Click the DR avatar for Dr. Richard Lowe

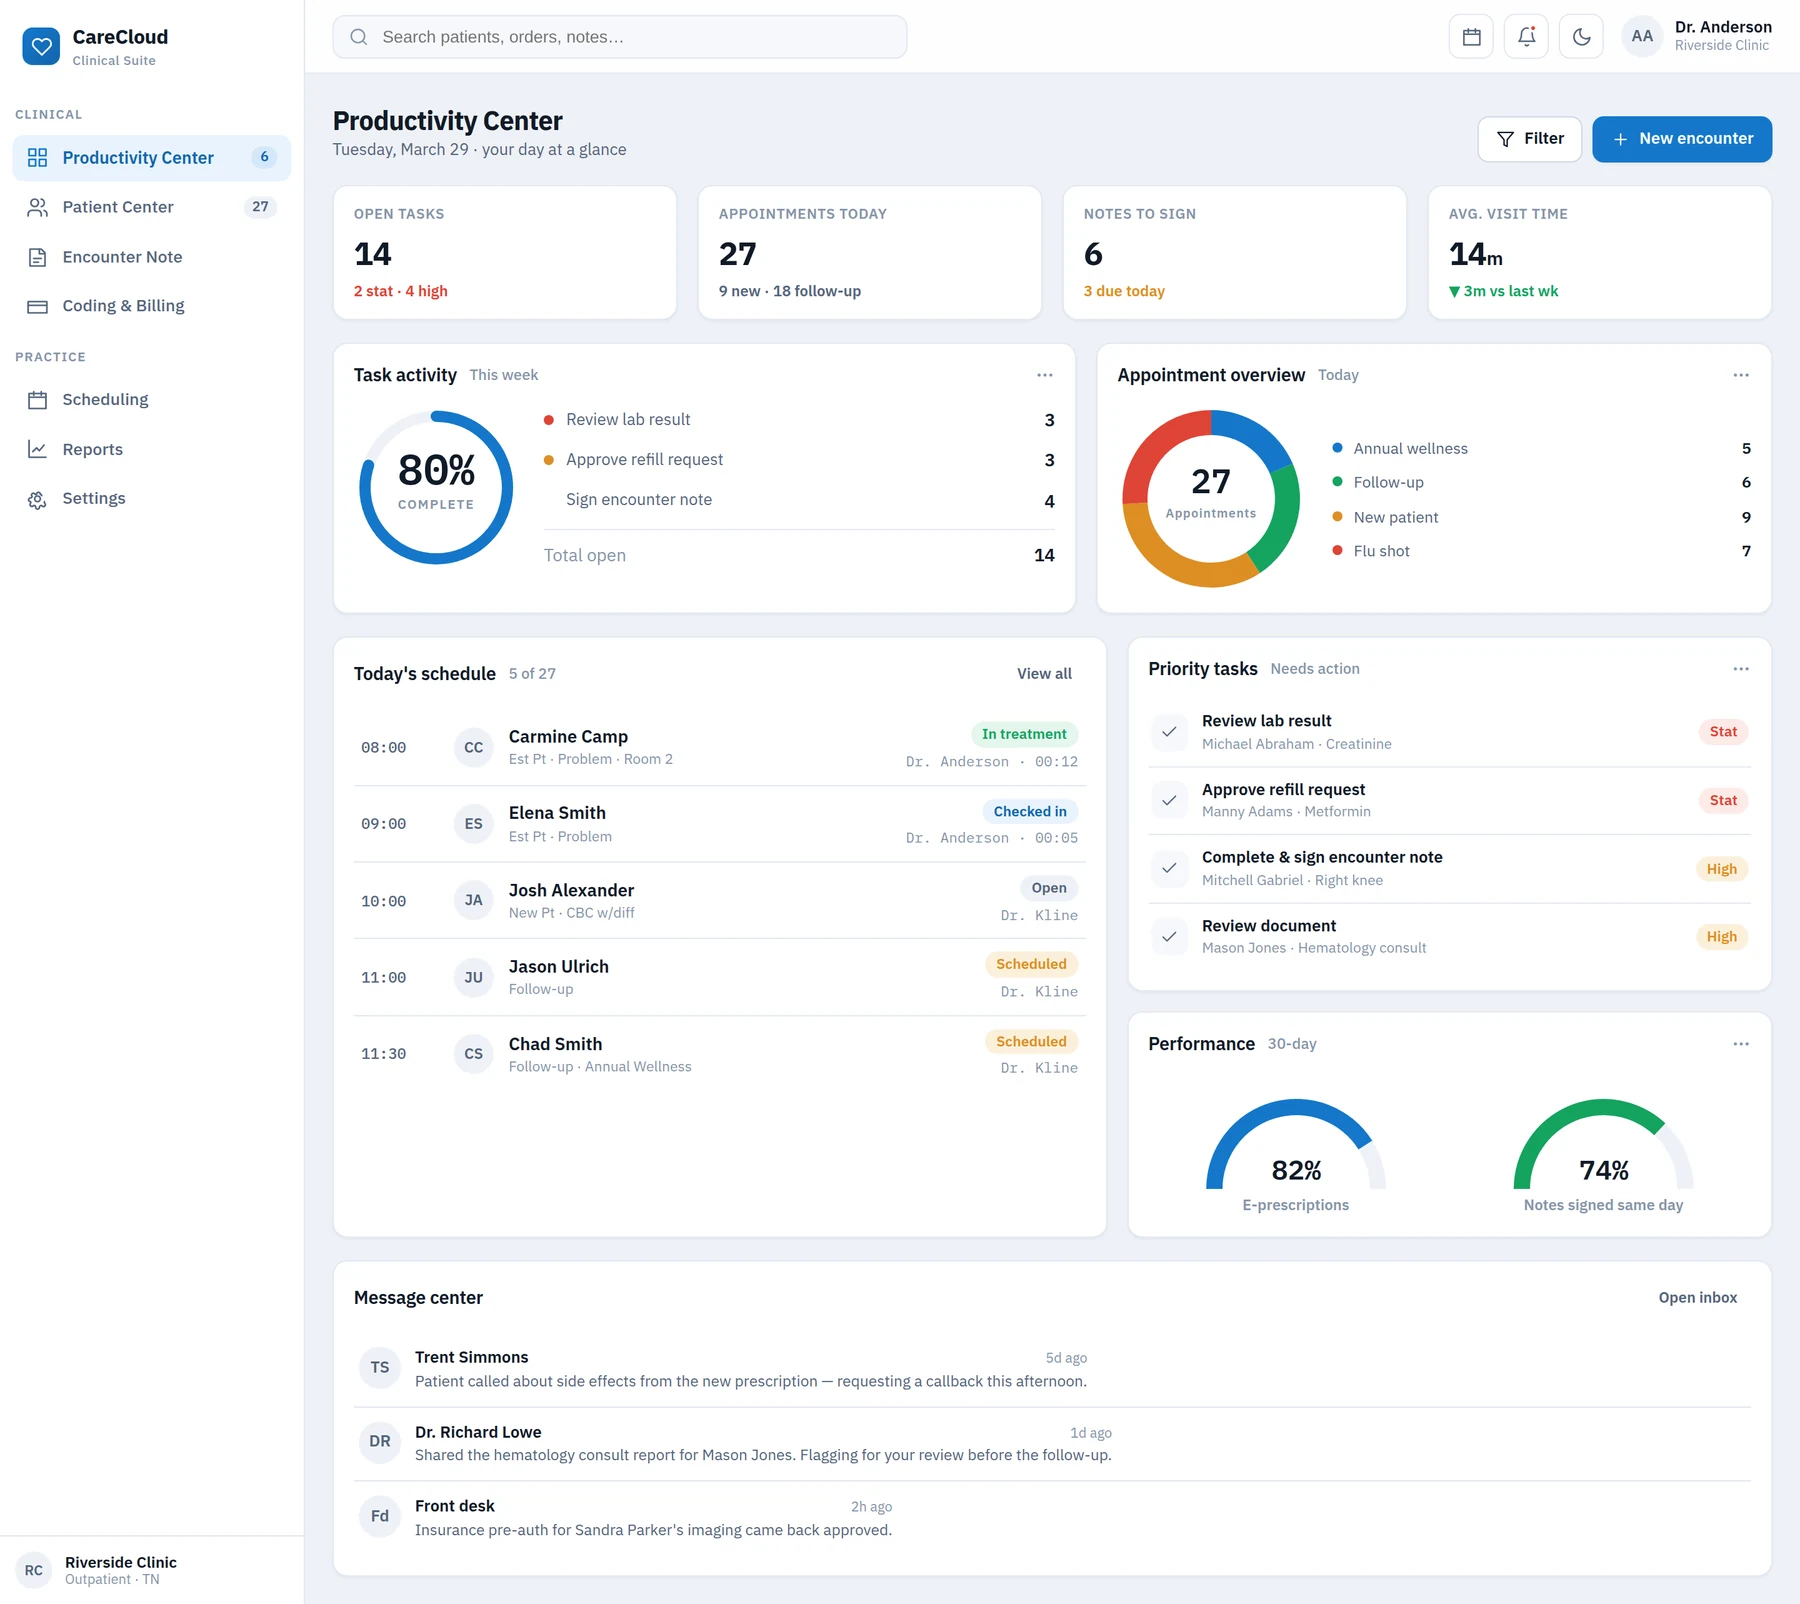point(379,1442)
